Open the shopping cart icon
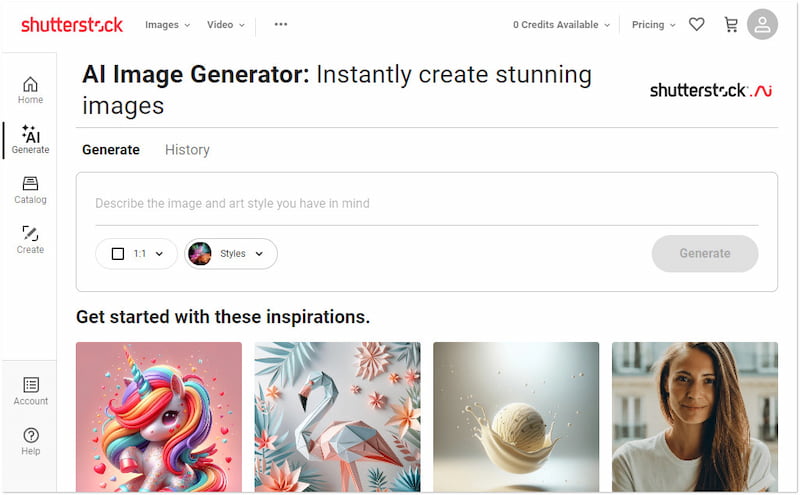 [x=731, y=25]
